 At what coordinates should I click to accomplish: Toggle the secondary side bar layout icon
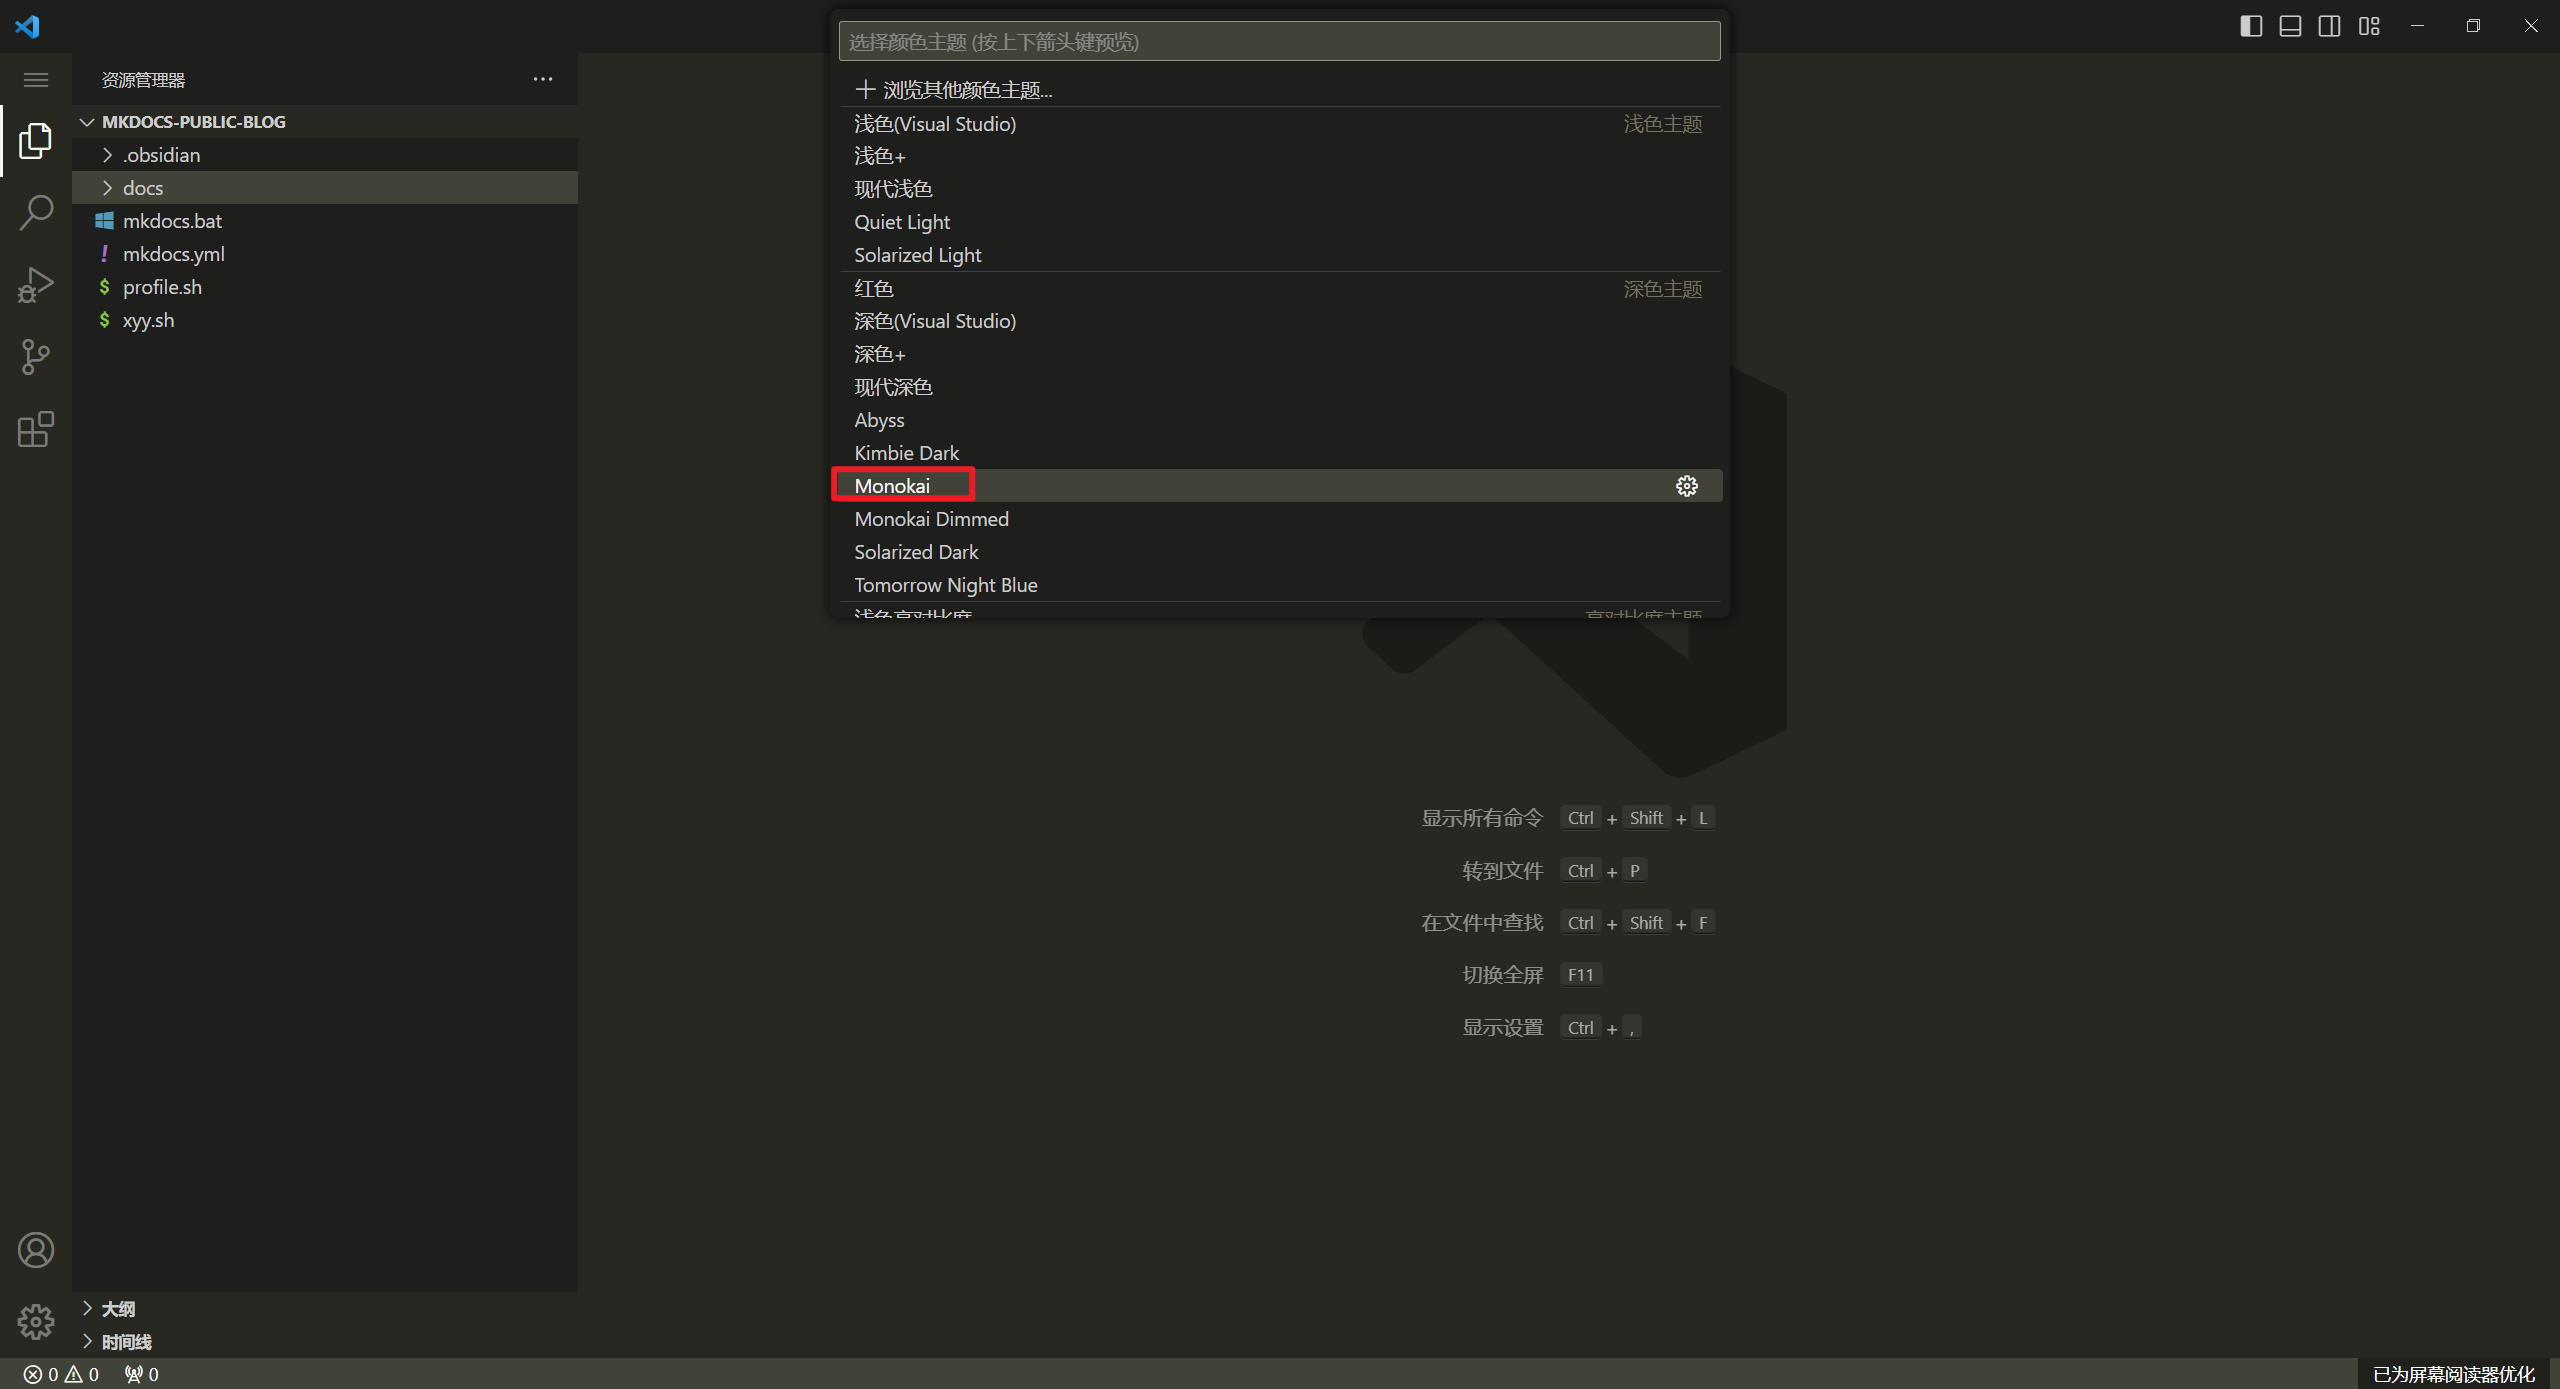[2329, 26]
